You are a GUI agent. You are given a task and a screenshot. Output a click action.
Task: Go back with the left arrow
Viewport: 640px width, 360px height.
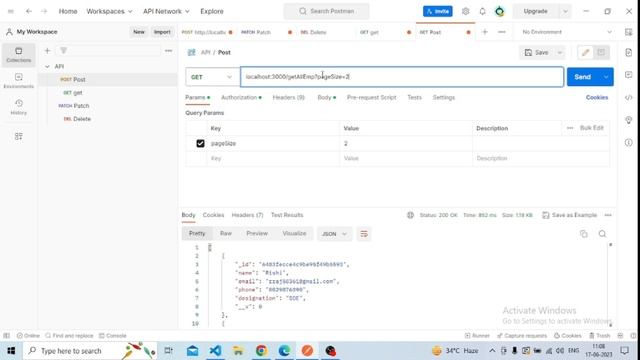point(29,11)
